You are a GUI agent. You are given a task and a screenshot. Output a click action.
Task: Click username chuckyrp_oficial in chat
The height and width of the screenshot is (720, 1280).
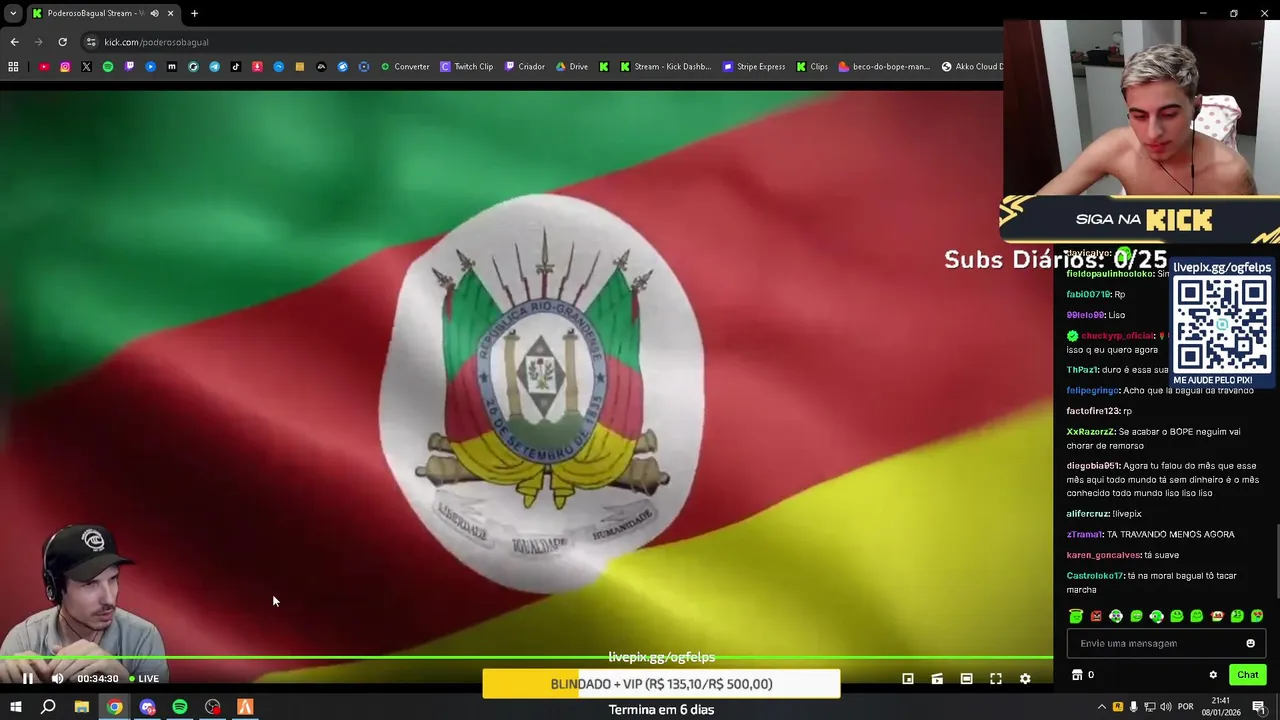click(x=1117, y=336)
